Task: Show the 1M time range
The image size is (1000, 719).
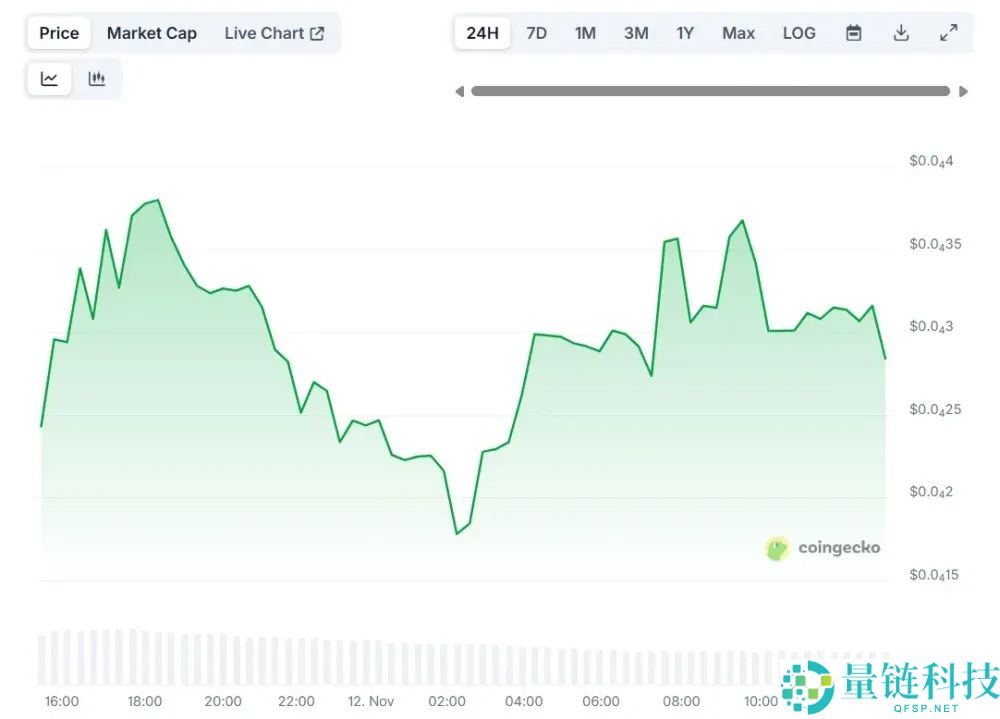Action: 585,33
